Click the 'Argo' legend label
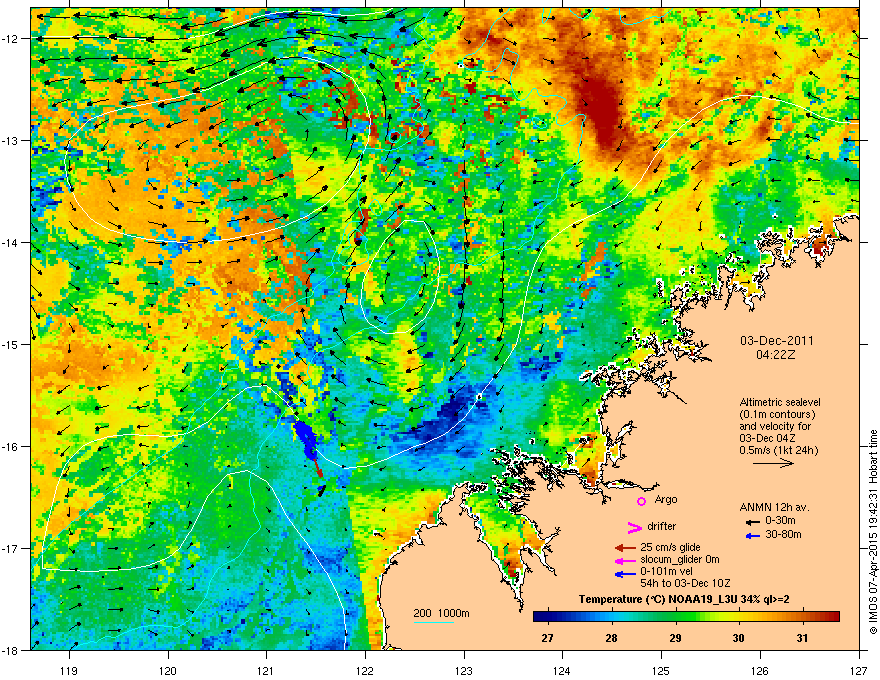The image size is (880, 680). pos(666,499)
